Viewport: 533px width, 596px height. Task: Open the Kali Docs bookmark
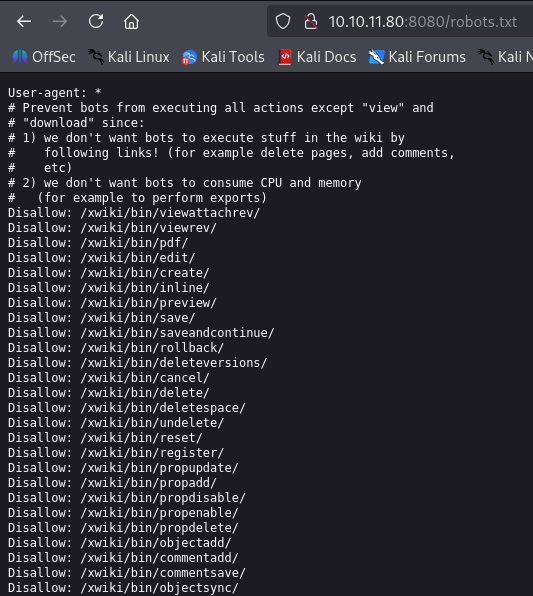point(318,57)
